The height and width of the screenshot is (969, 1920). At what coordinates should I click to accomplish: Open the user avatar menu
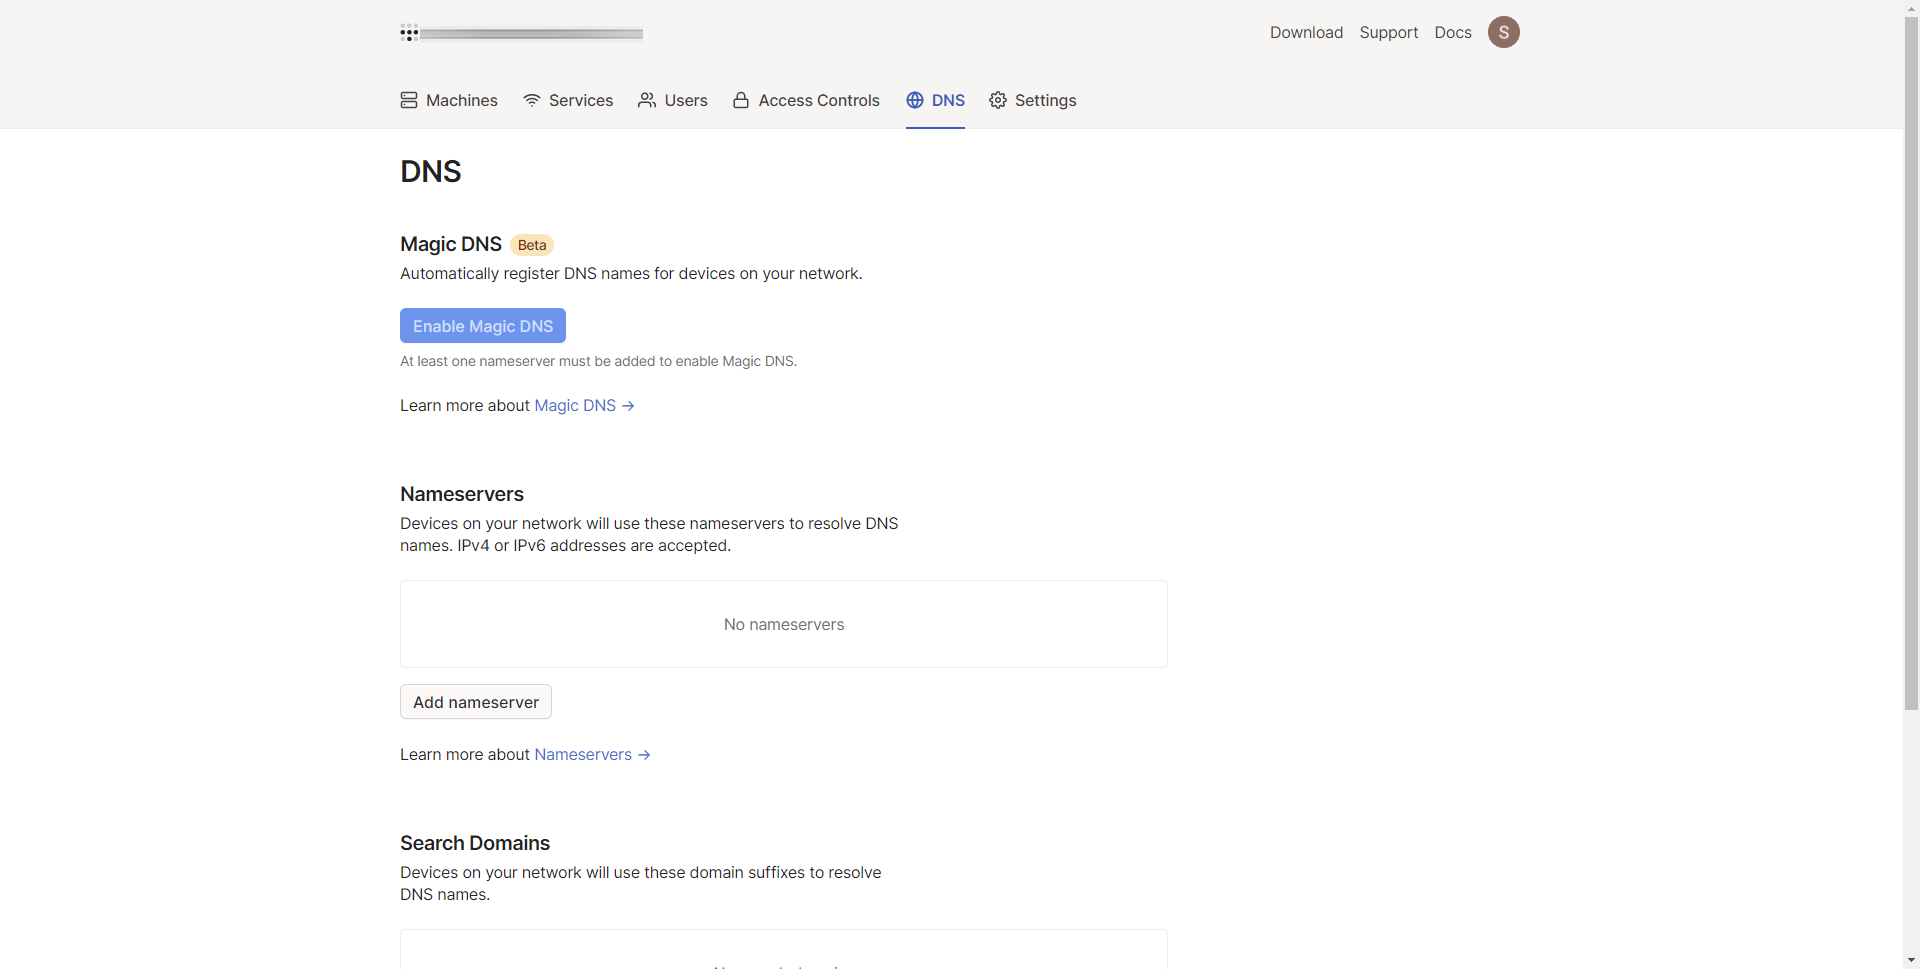click(1503, 32)
